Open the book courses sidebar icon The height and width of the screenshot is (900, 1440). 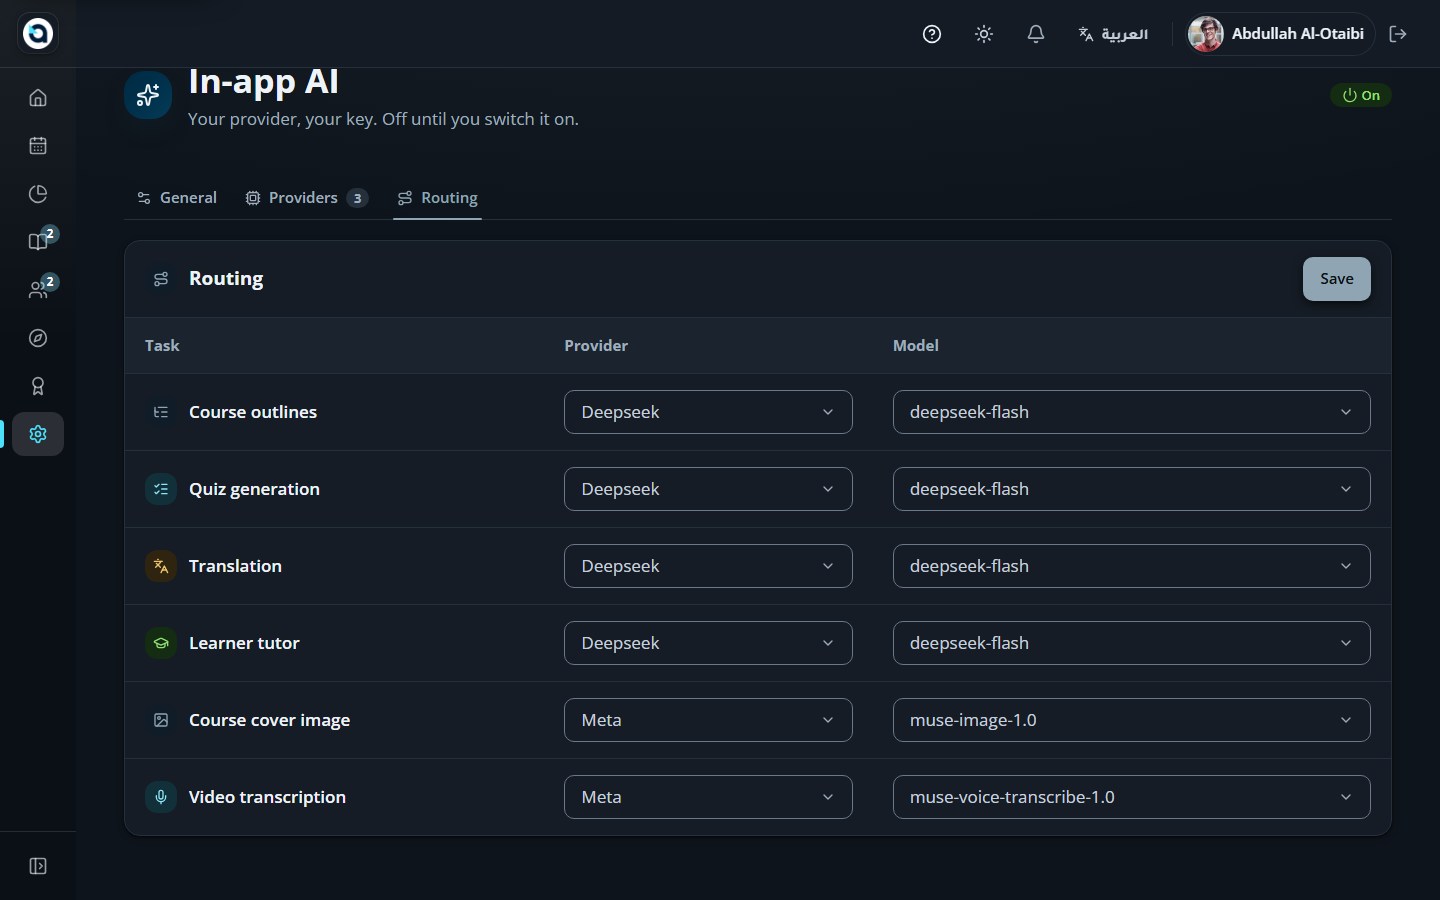[38, 242]
